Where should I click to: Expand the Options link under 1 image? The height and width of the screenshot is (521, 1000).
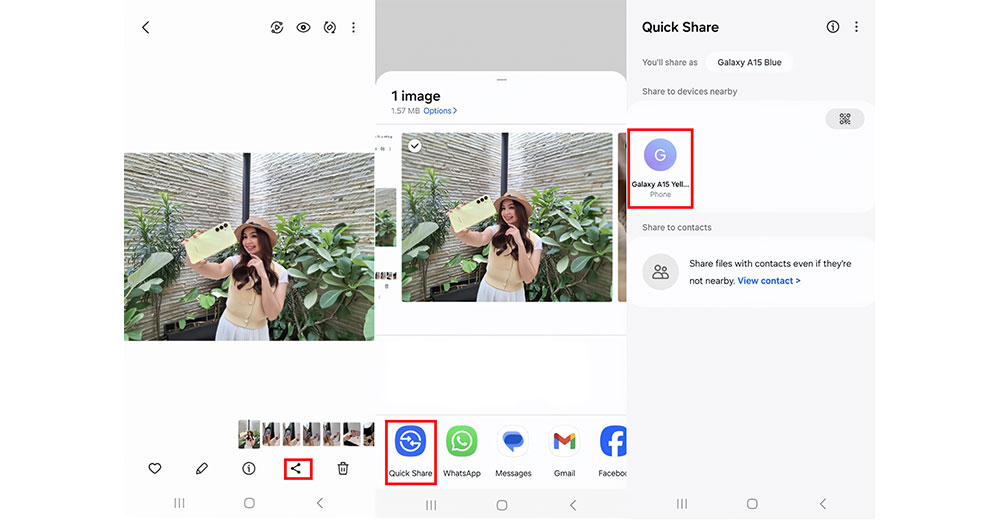(x=440, y=111)
